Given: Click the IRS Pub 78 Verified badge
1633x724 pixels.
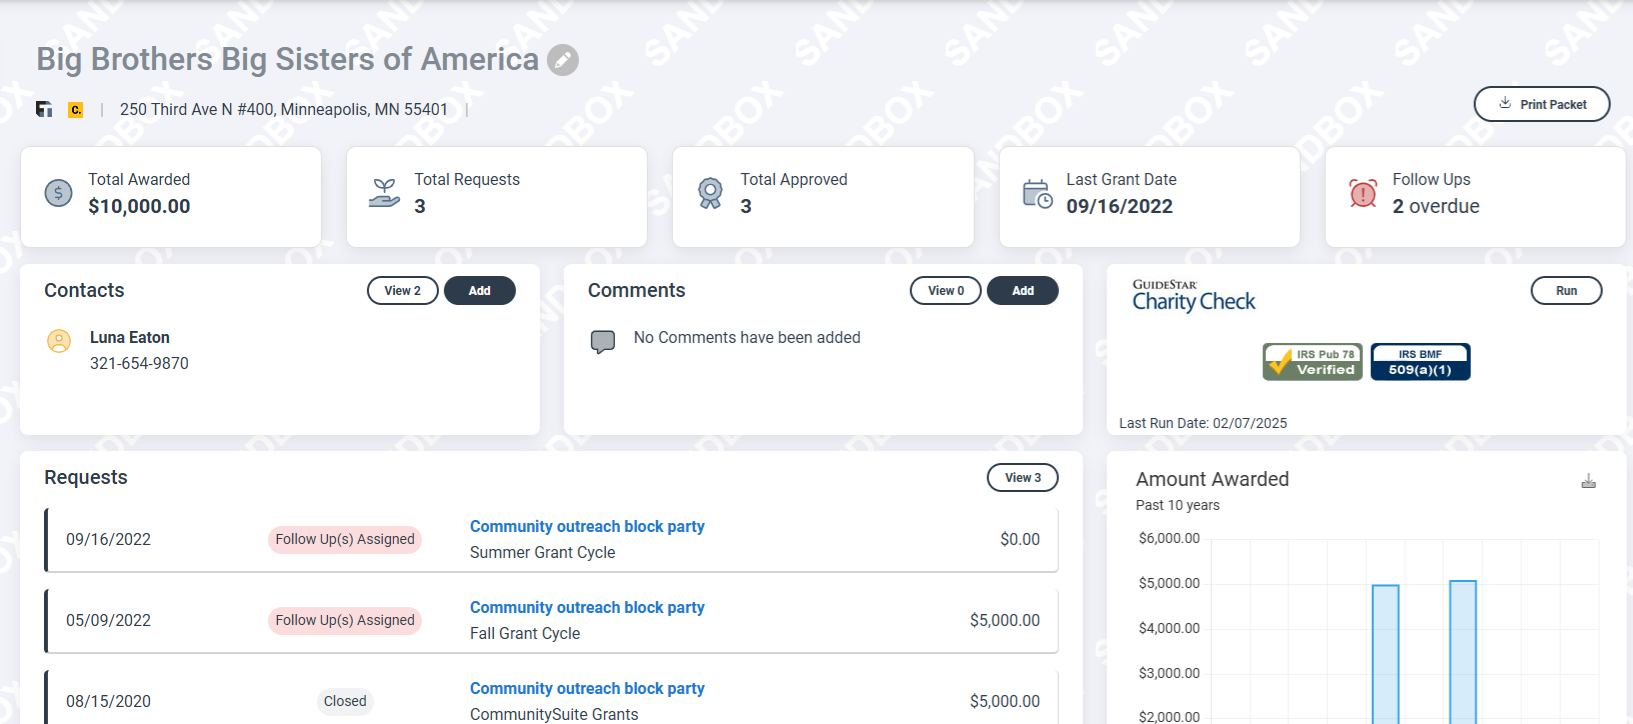Looking at the screenshot, I should [x=1312, y=362].
